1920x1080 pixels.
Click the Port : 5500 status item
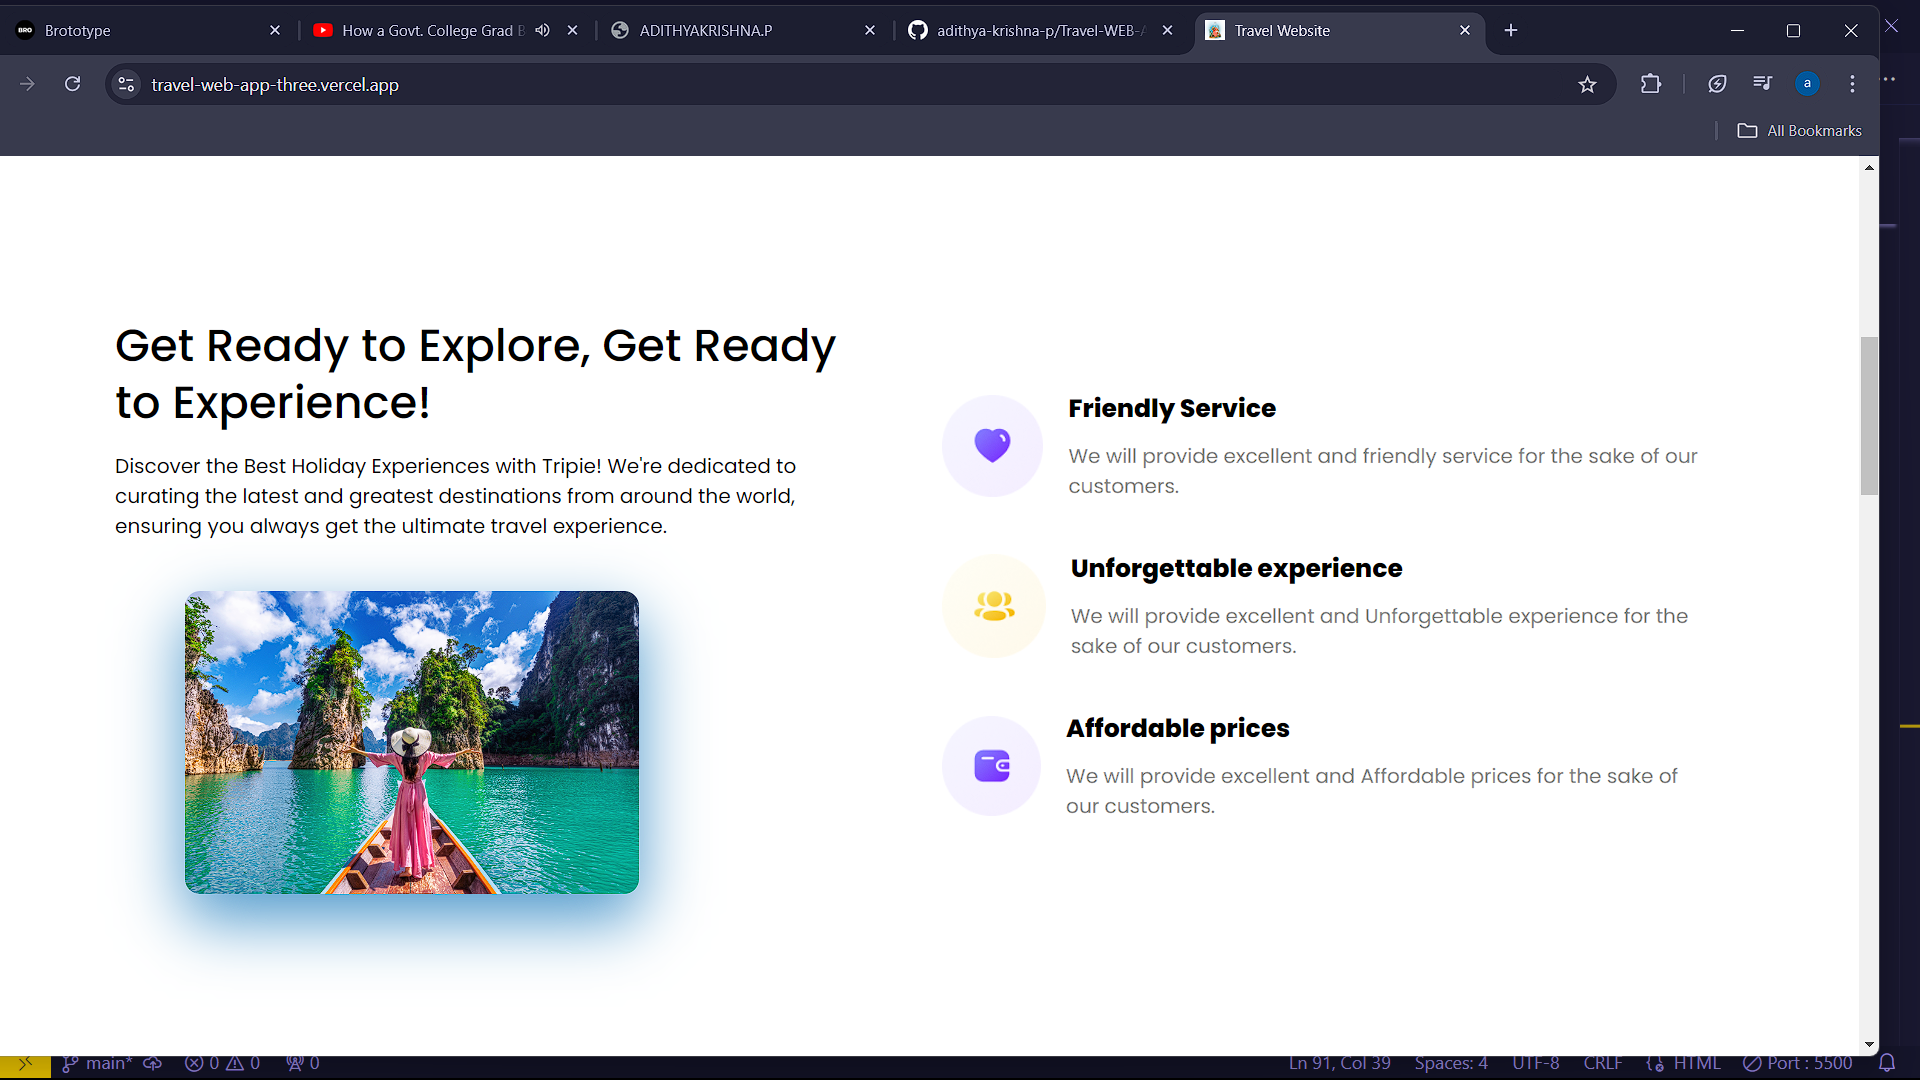coord(1797,1063)
